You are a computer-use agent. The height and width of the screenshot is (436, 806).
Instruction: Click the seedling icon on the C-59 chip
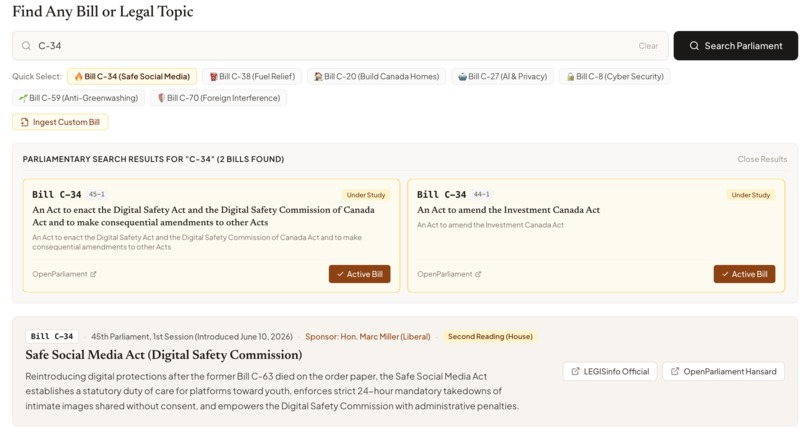click(23, 98)
